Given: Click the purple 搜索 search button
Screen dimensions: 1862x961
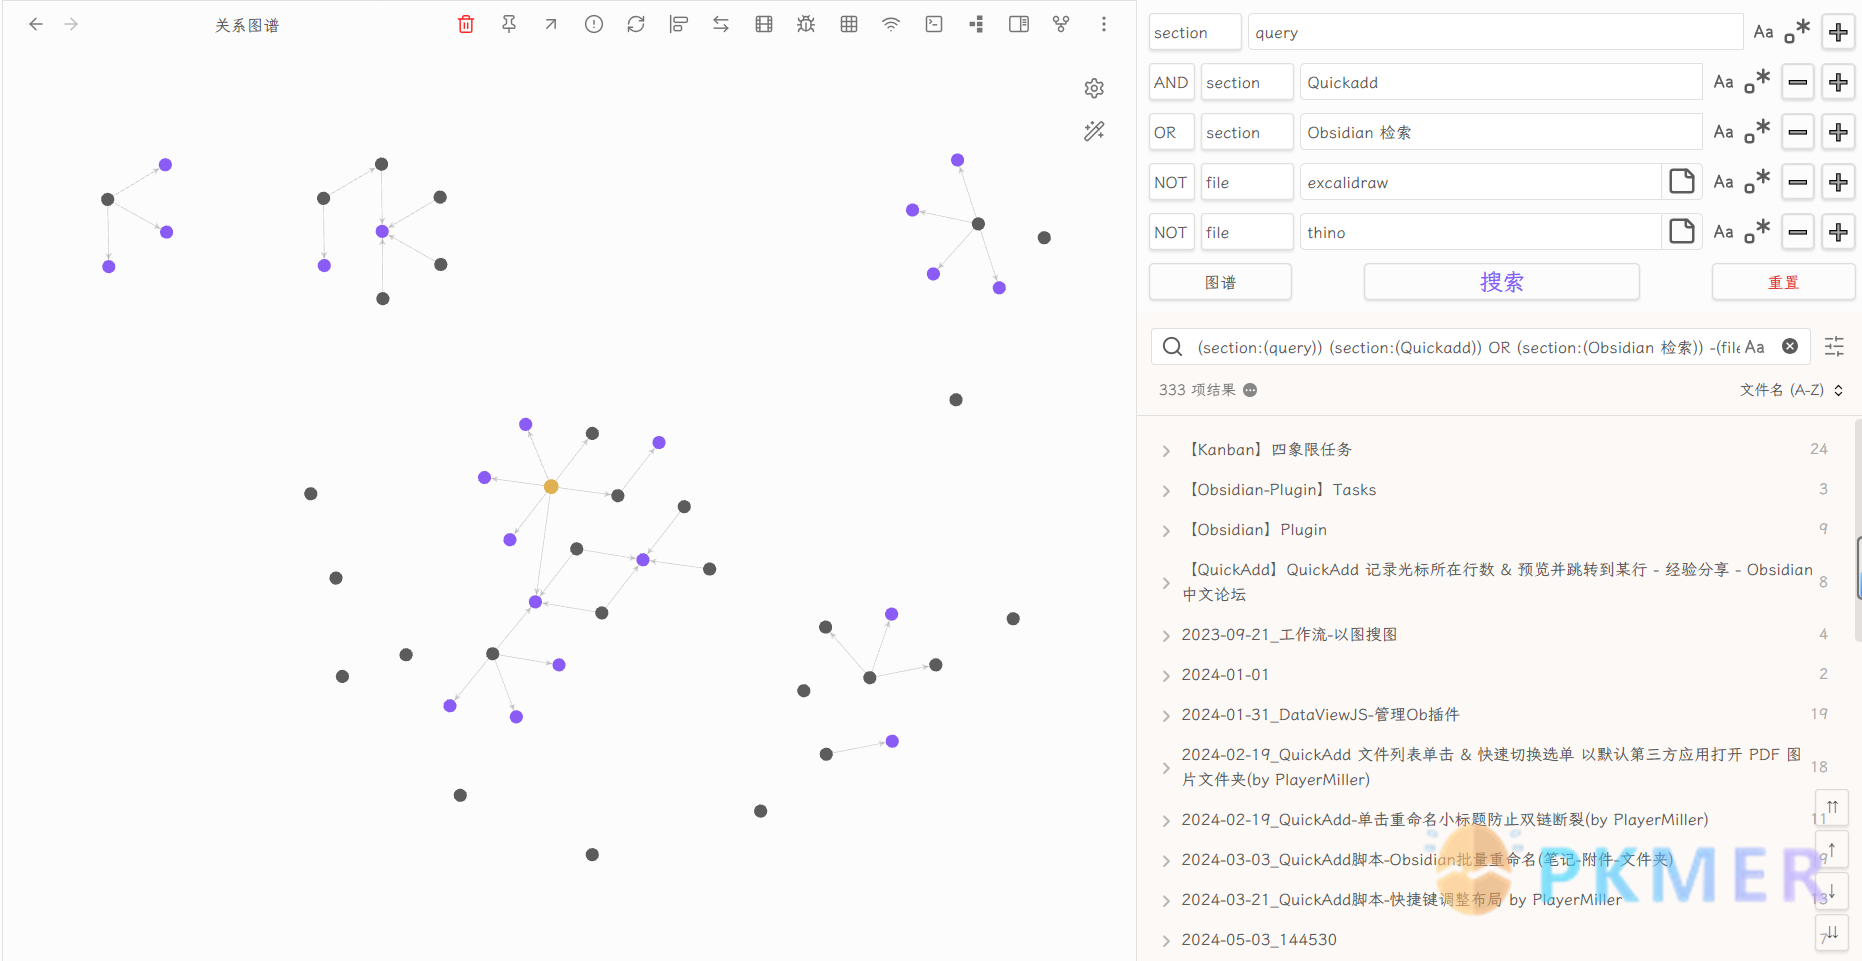Looking at the screenshot, I should [1501, 282].
